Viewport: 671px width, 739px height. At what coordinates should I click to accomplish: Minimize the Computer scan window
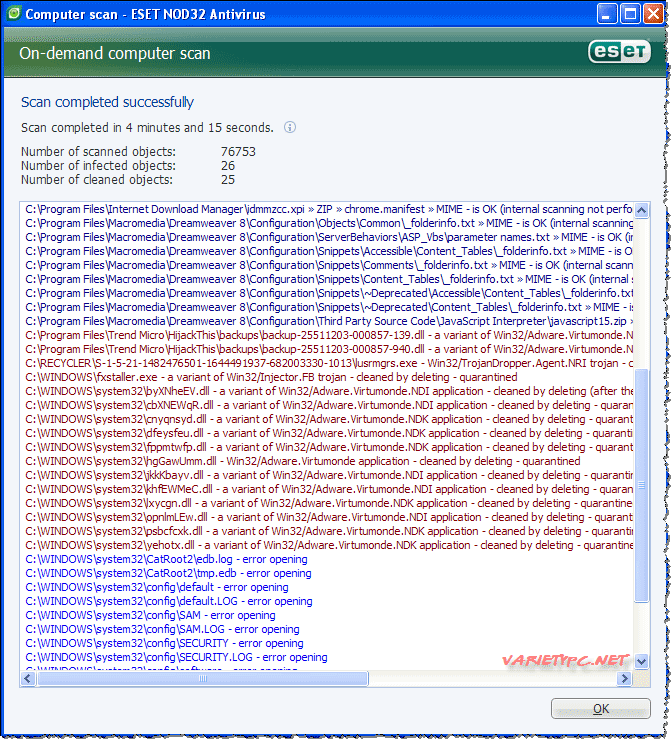click(606, 14)
